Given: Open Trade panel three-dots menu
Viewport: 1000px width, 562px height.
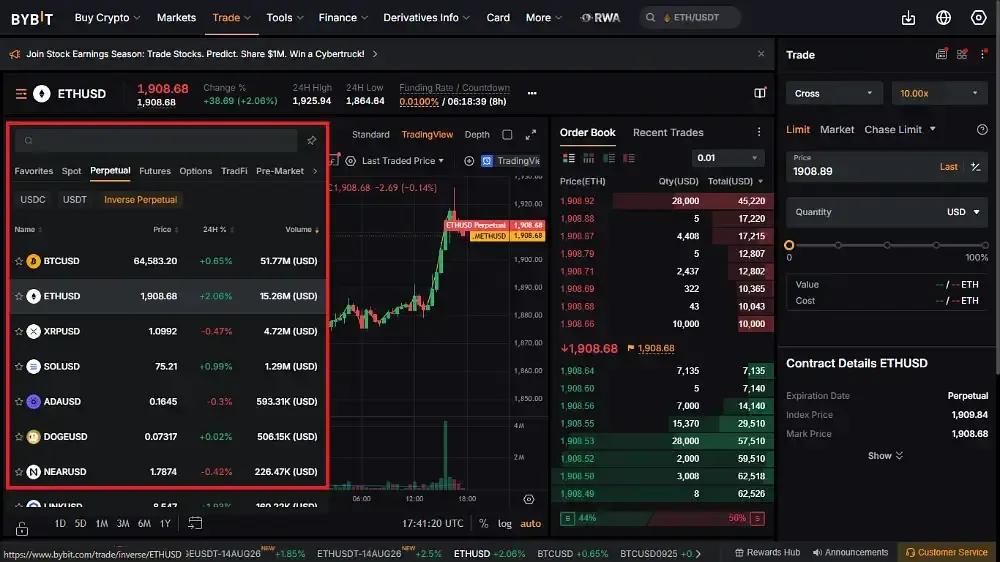Looking at the screenshot, I should (x=983, y=54).
